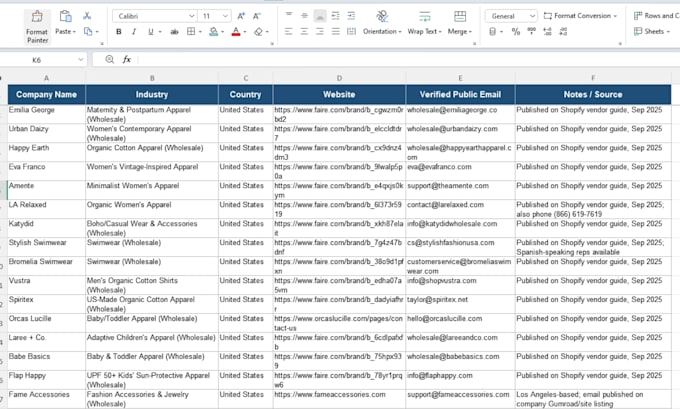Click the Orientation icon
The image size is (680, 409).
point(382,16)
